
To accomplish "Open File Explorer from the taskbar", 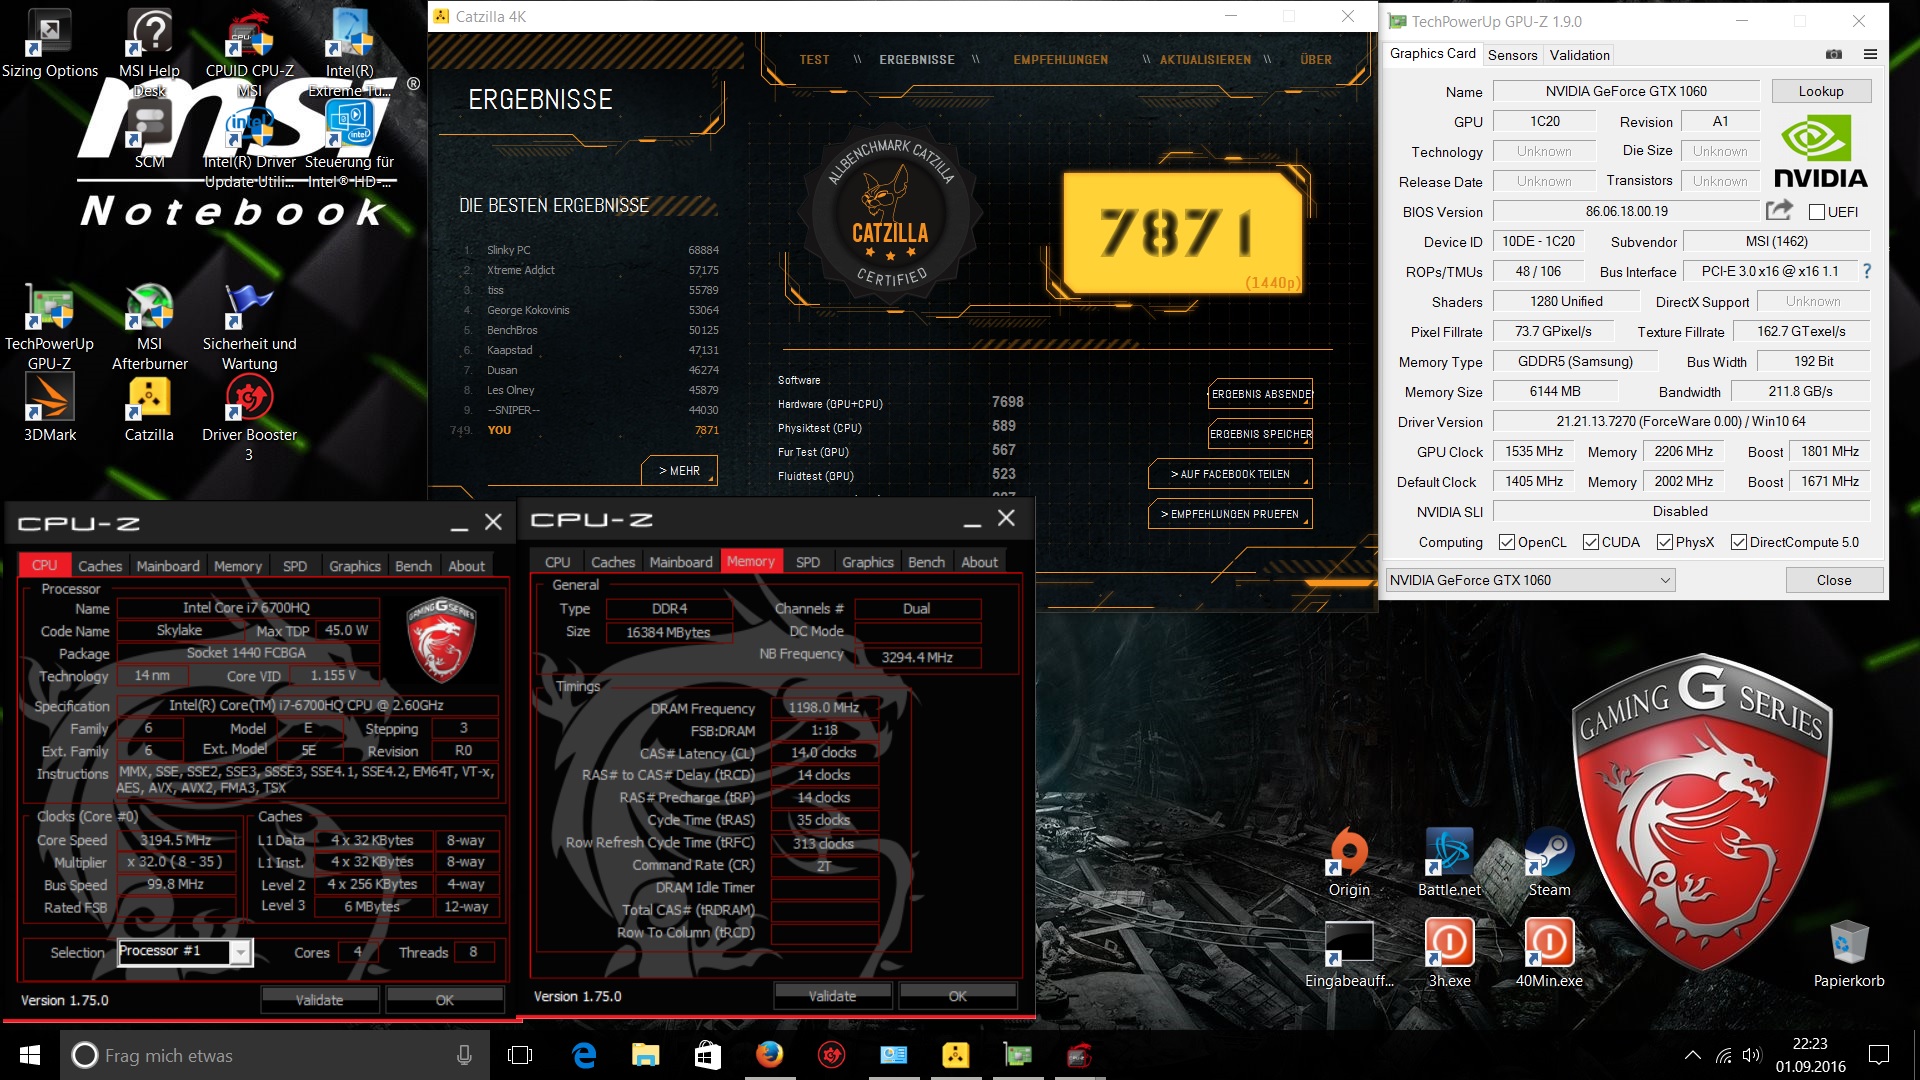I will click(646, 1055).
